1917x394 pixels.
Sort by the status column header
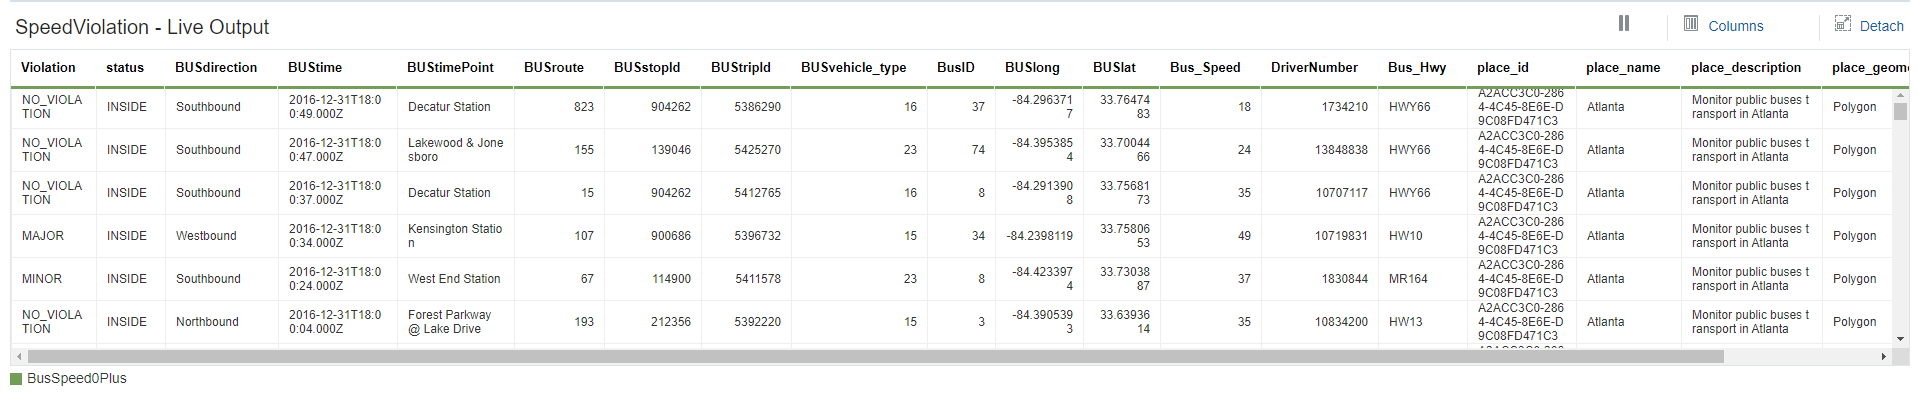pyautogui.click(x=125, y=67)
